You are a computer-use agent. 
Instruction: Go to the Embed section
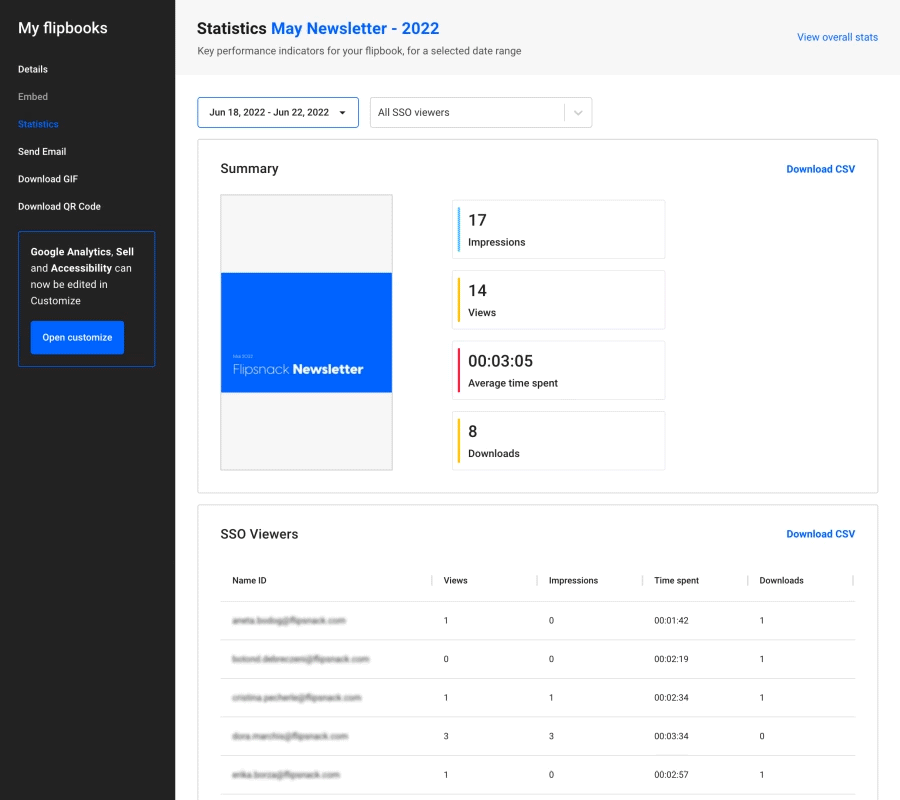32,96
